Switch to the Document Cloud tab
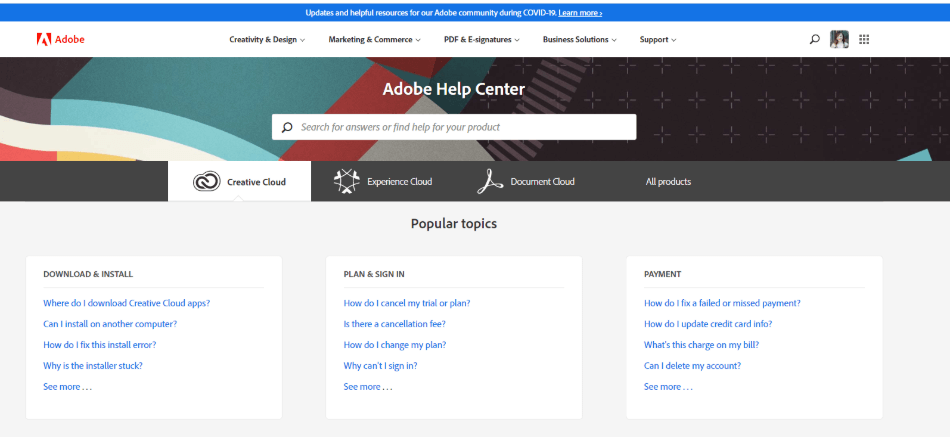Screen dimensions: 950x437 click(526, 181)
